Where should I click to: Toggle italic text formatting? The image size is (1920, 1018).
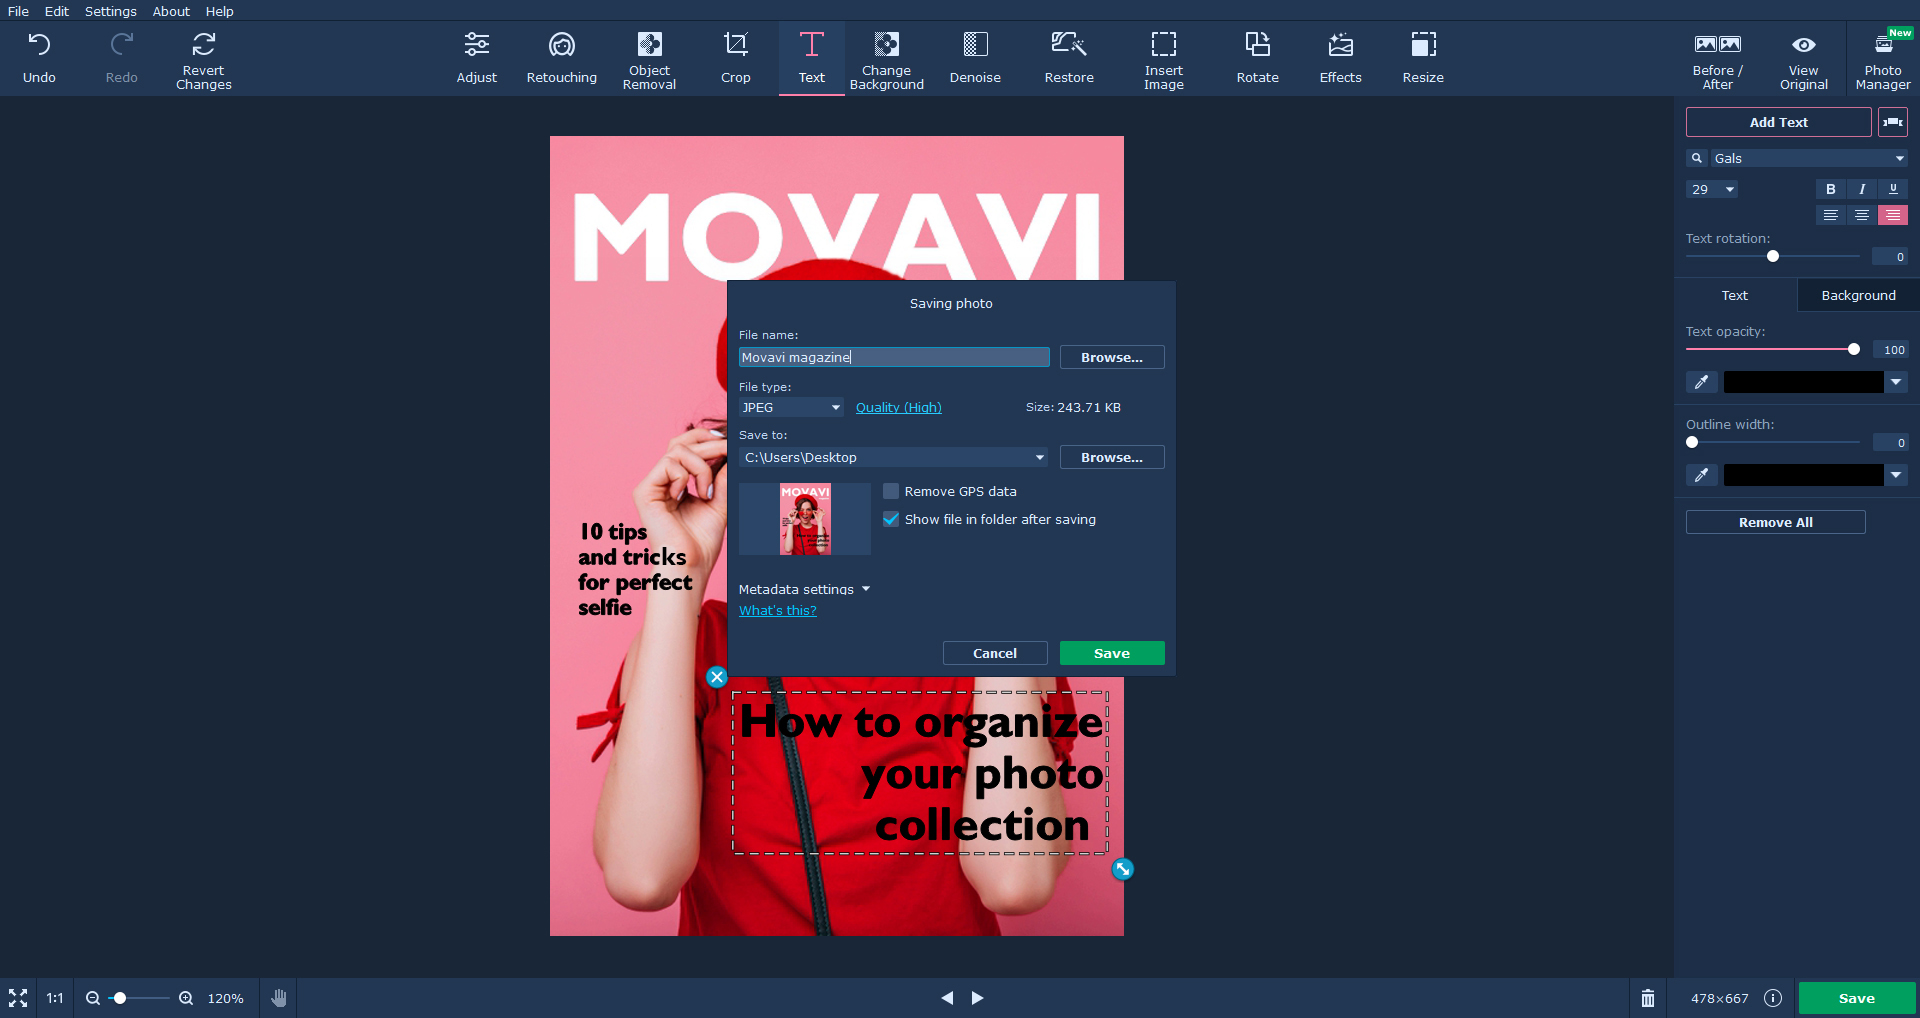(x=1862, y=189)
